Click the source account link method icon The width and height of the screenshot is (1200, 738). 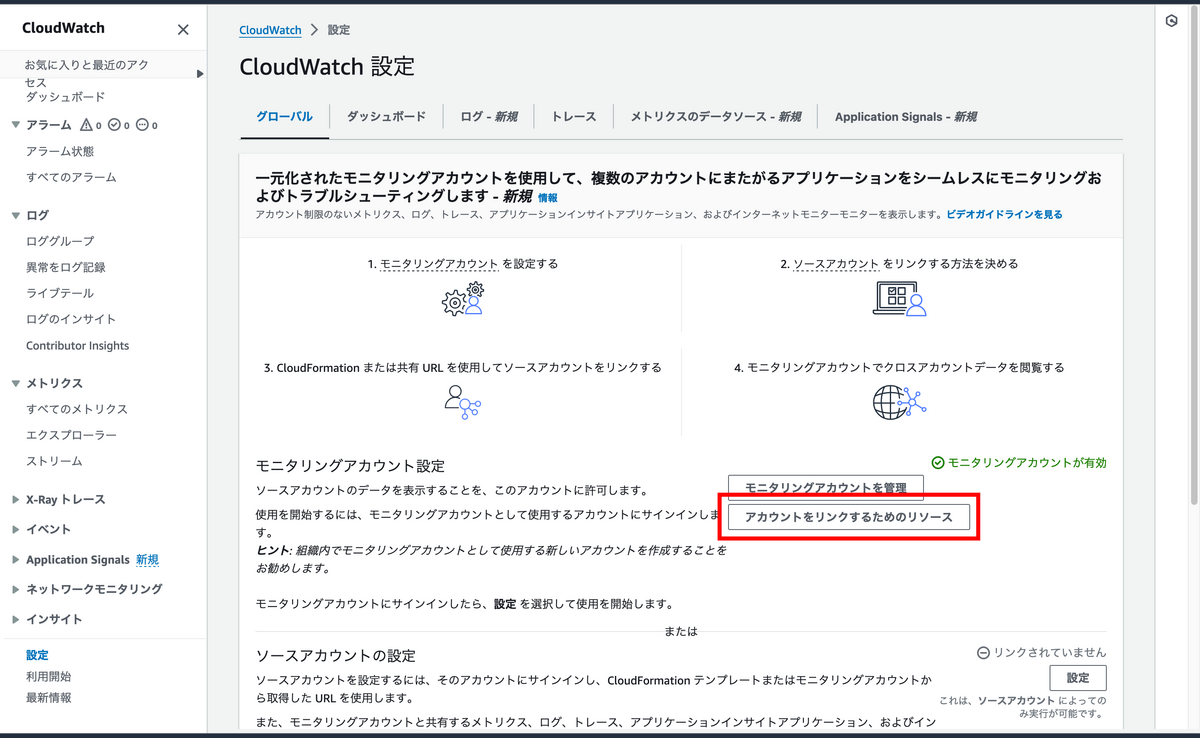[x=898, y=298]
